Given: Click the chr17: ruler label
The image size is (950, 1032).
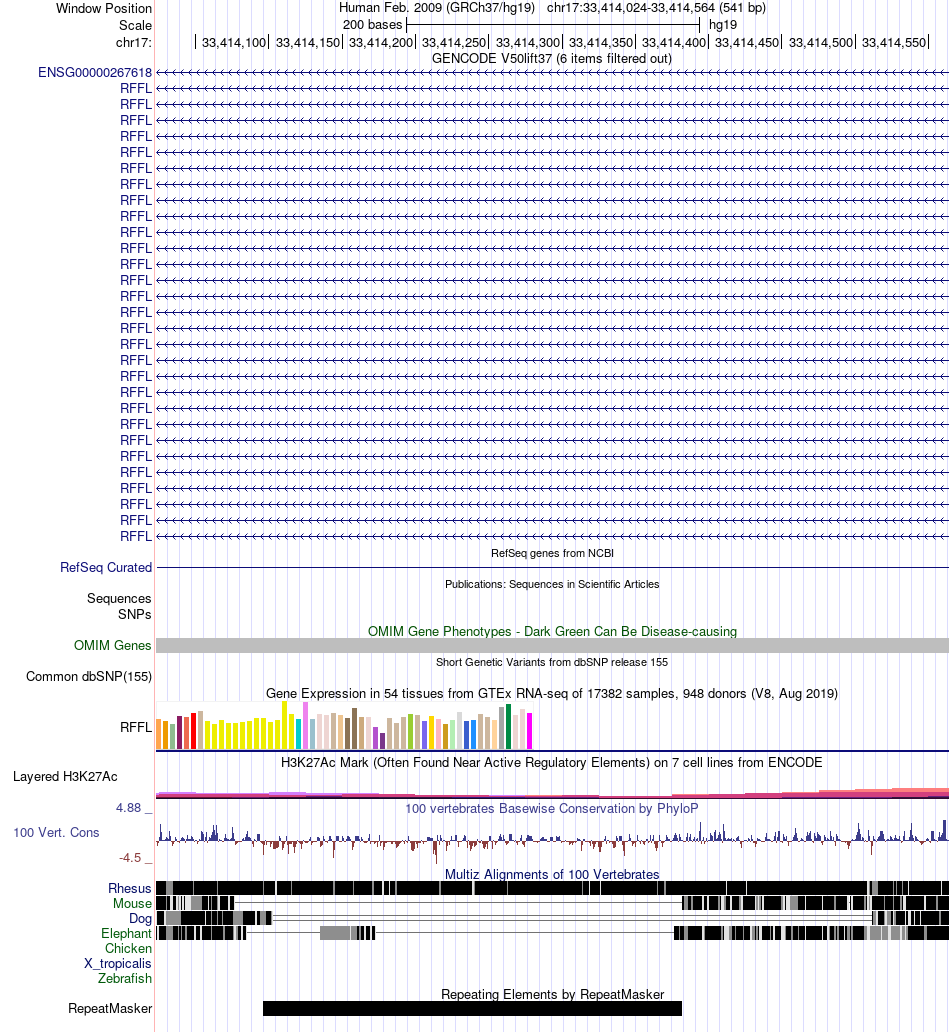Looking at the screenshot, I should [134, 43].
